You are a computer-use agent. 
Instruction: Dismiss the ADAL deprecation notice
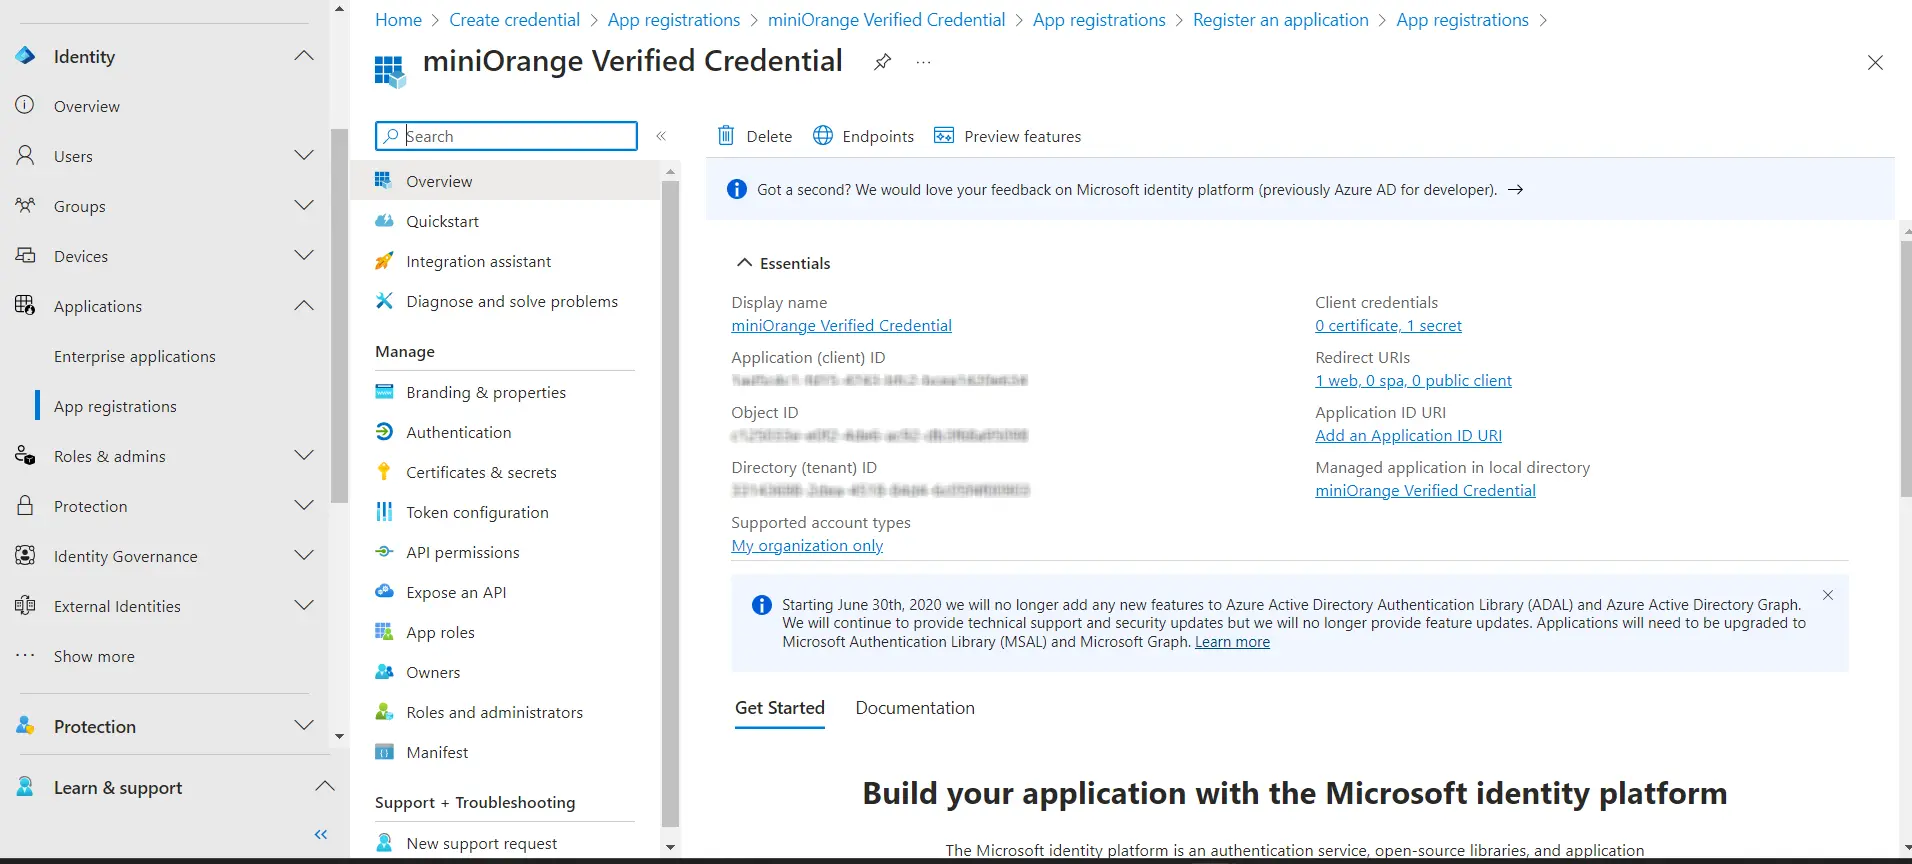click(1828, 595)
